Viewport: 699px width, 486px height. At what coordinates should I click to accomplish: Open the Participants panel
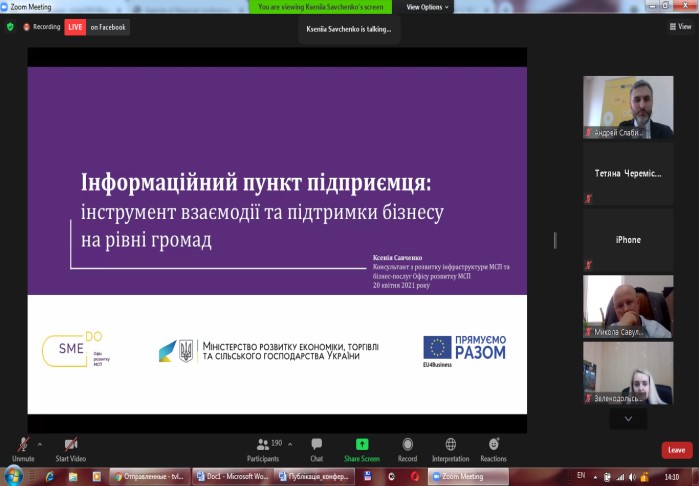tap(263, 449)
